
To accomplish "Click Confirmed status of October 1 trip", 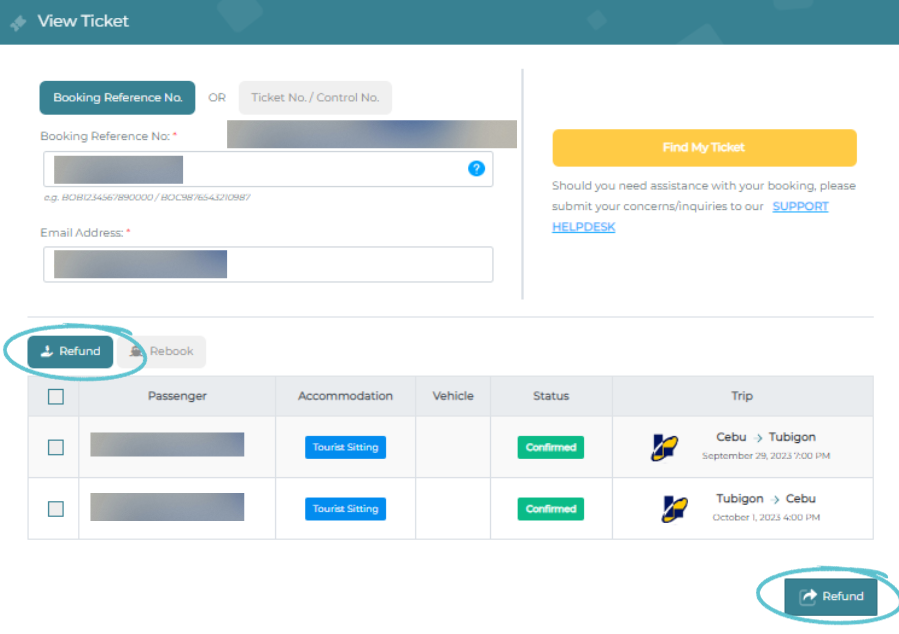I will point(551,508).
